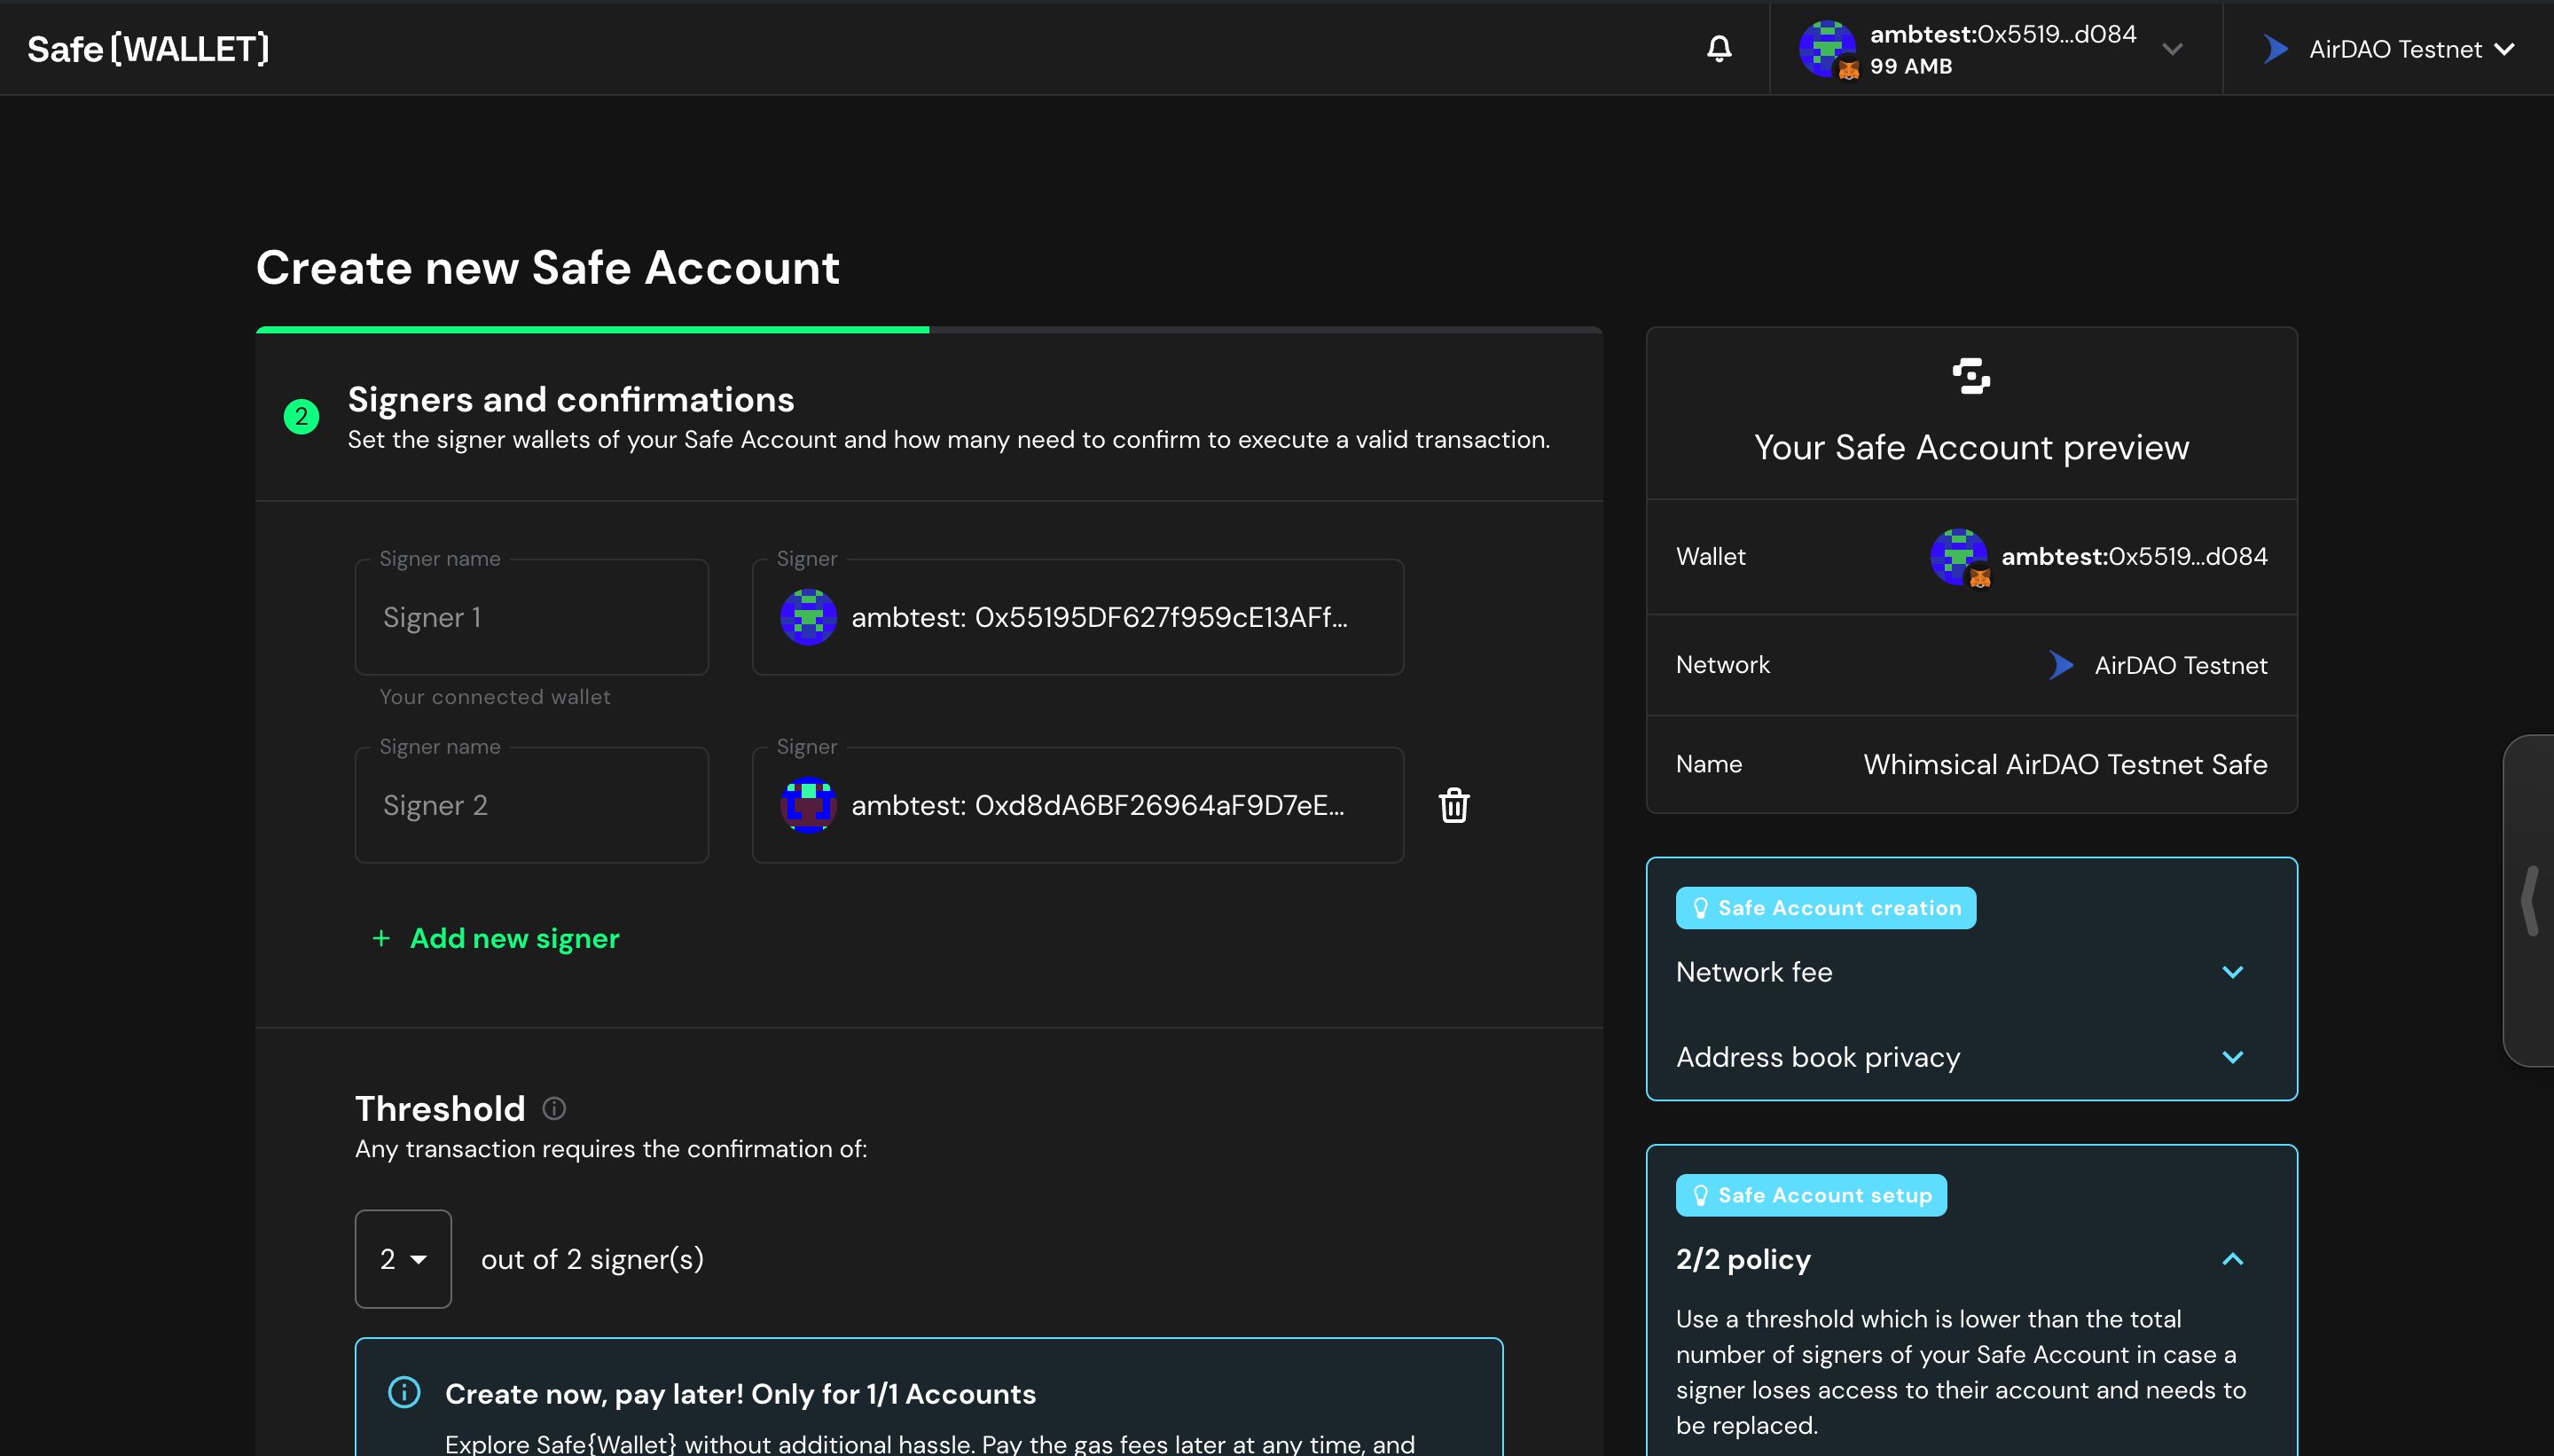Image resolution: width=2554 pixels, height=1456 pixels.
Task: Click the Signer 2 address field
Action: (1078, 805)
